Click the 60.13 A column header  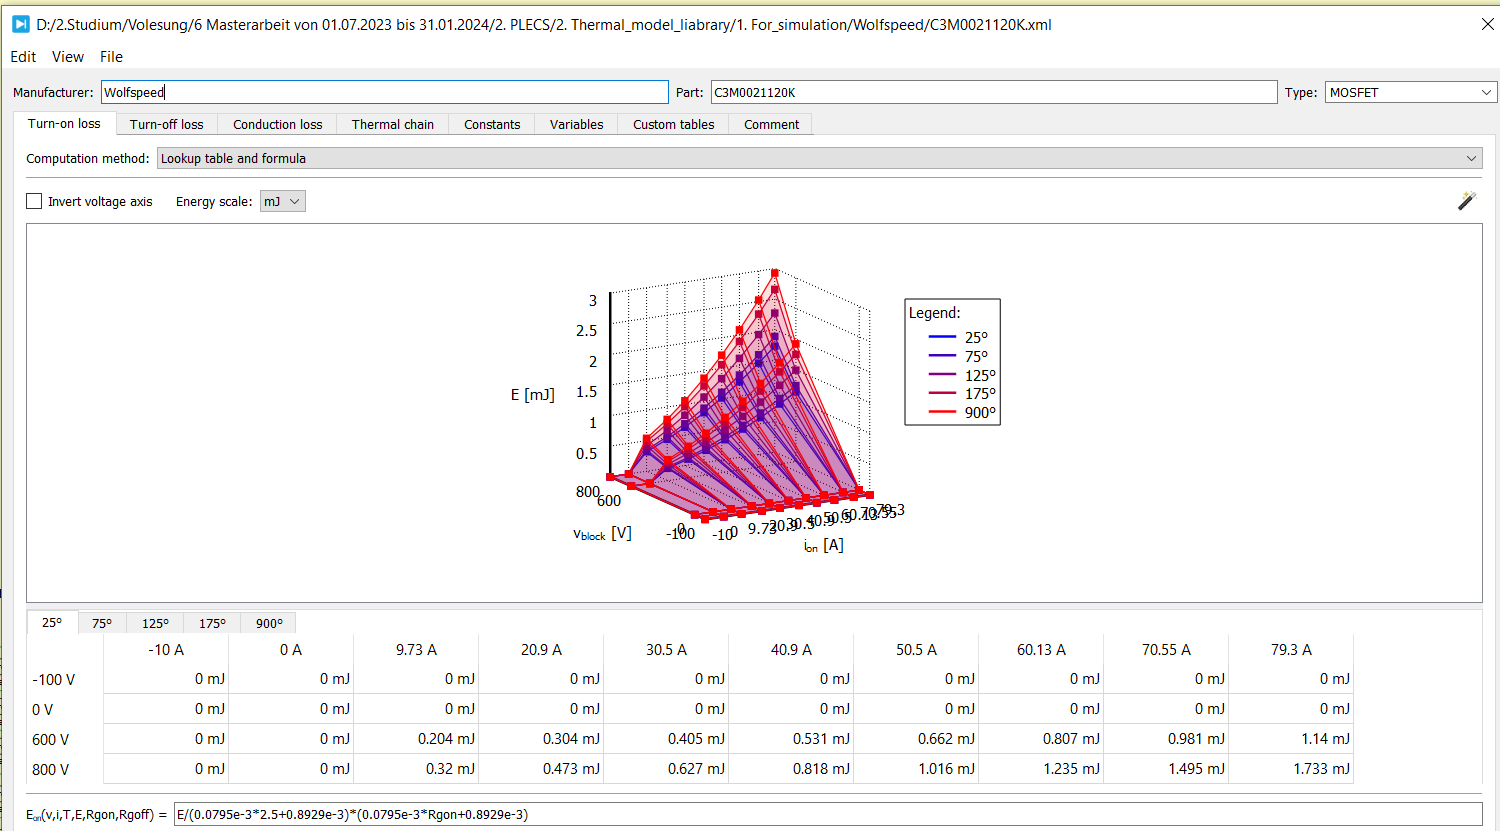click(1041, 649)
